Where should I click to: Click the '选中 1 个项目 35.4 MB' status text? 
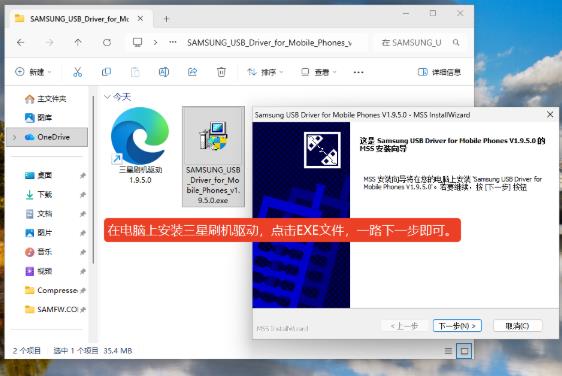93,351
